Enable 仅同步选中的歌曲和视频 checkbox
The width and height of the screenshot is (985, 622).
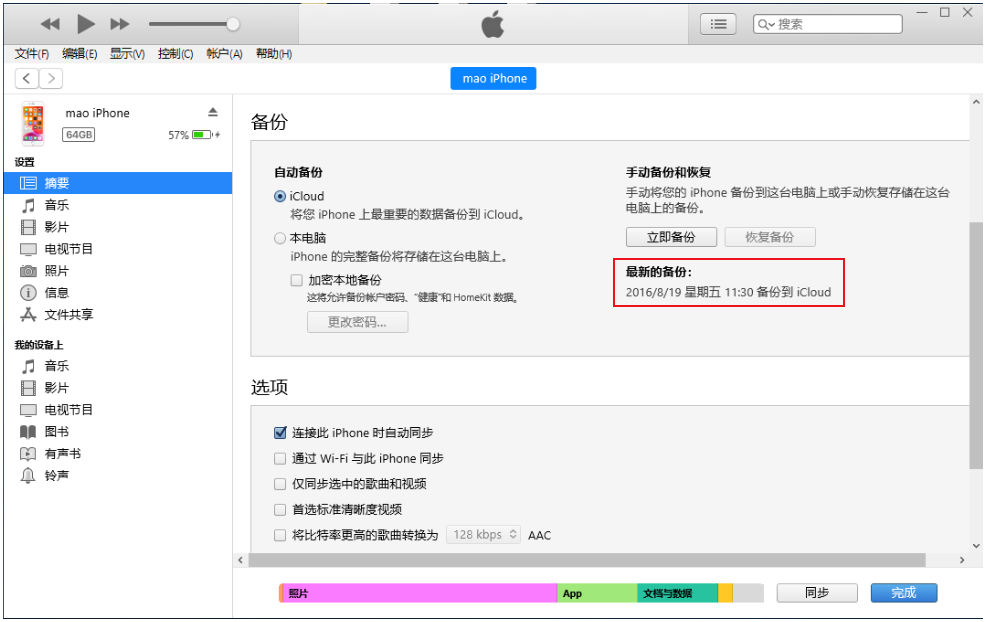pyautogui.click(x=280, y=484)
